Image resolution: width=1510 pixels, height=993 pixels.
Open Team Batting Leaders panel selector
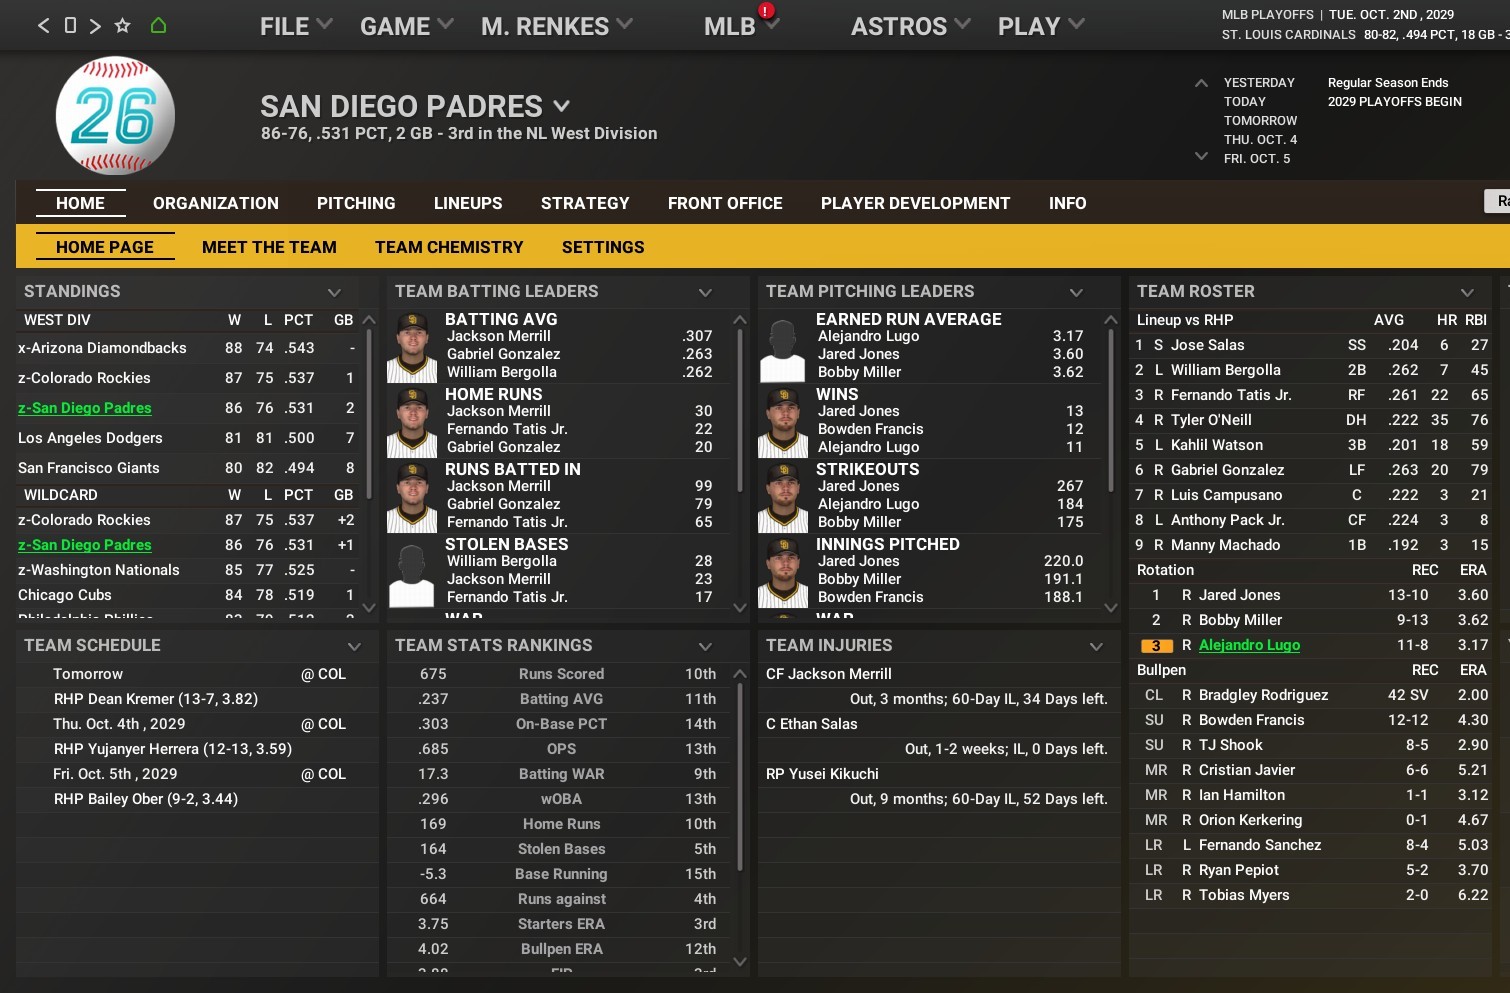[x=705, y=292]
